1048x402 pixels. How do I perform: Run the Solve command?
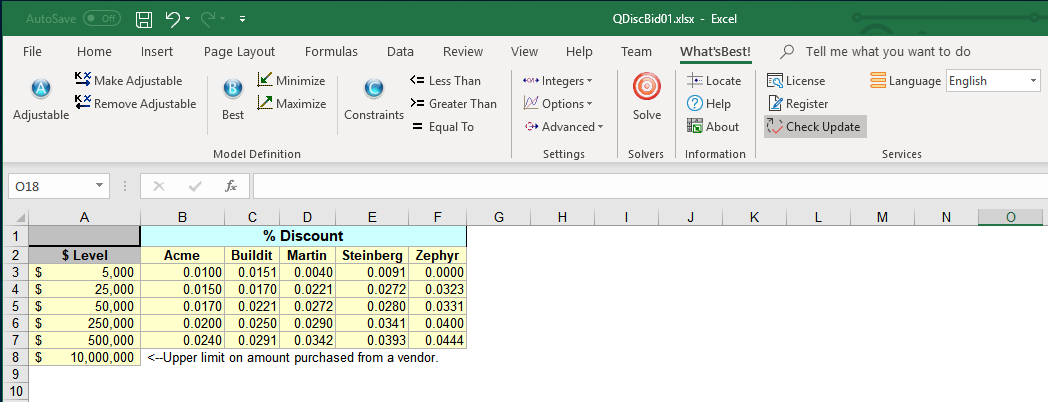pyautogui.click(x=646, y=98)
